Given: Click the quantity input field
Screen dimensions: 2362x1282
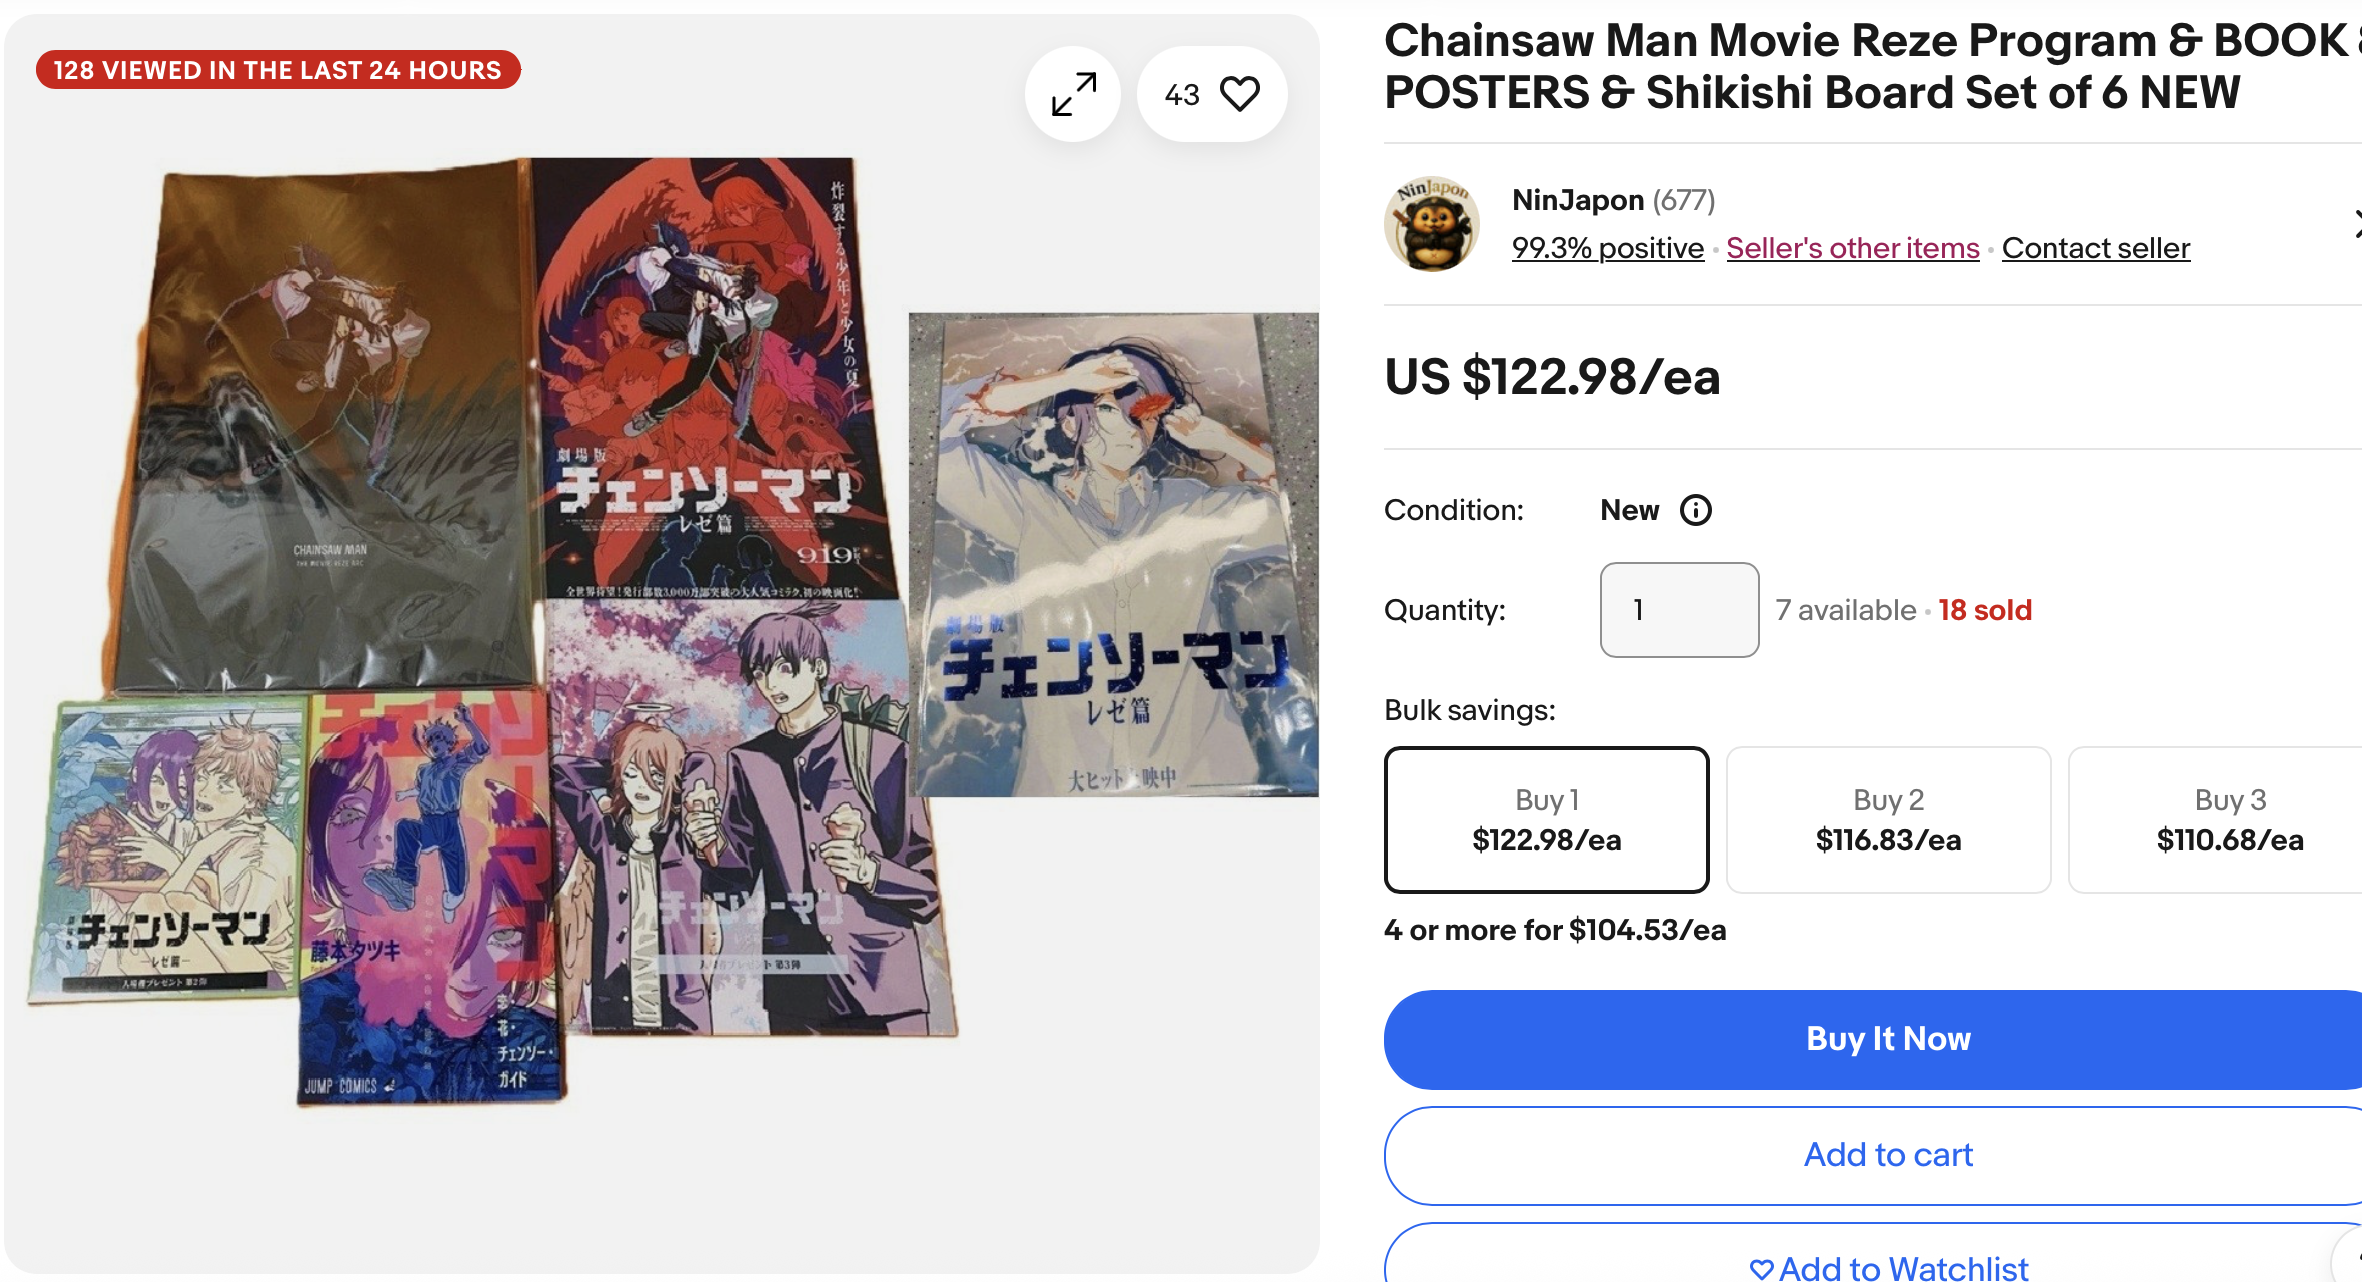Looking at the screenshot, I should [x=1679, y=609].
